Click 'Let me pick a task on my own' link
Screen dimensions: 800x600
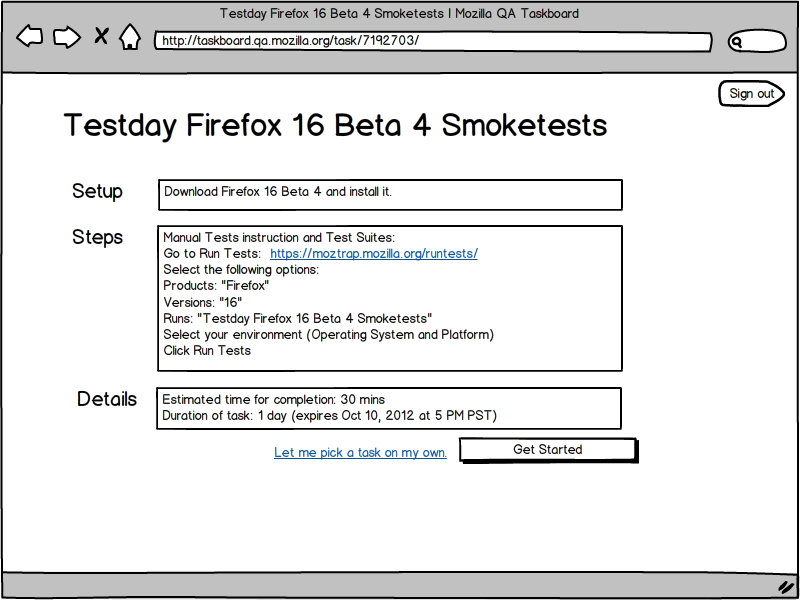click(360, 453)
